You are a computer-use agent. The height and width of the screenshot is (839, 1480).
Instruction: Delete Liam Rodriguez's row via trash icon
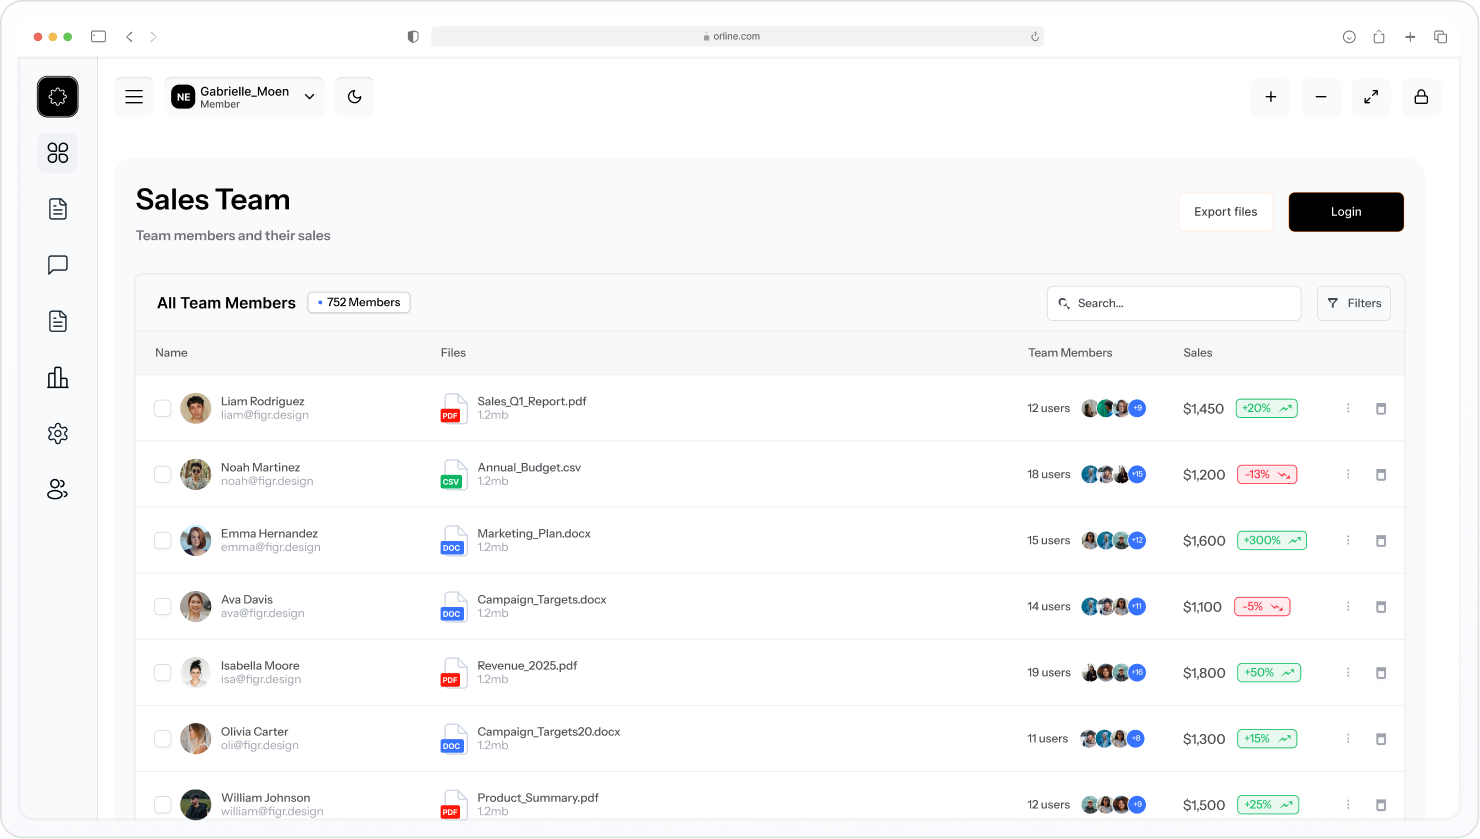coord(1381,408)
